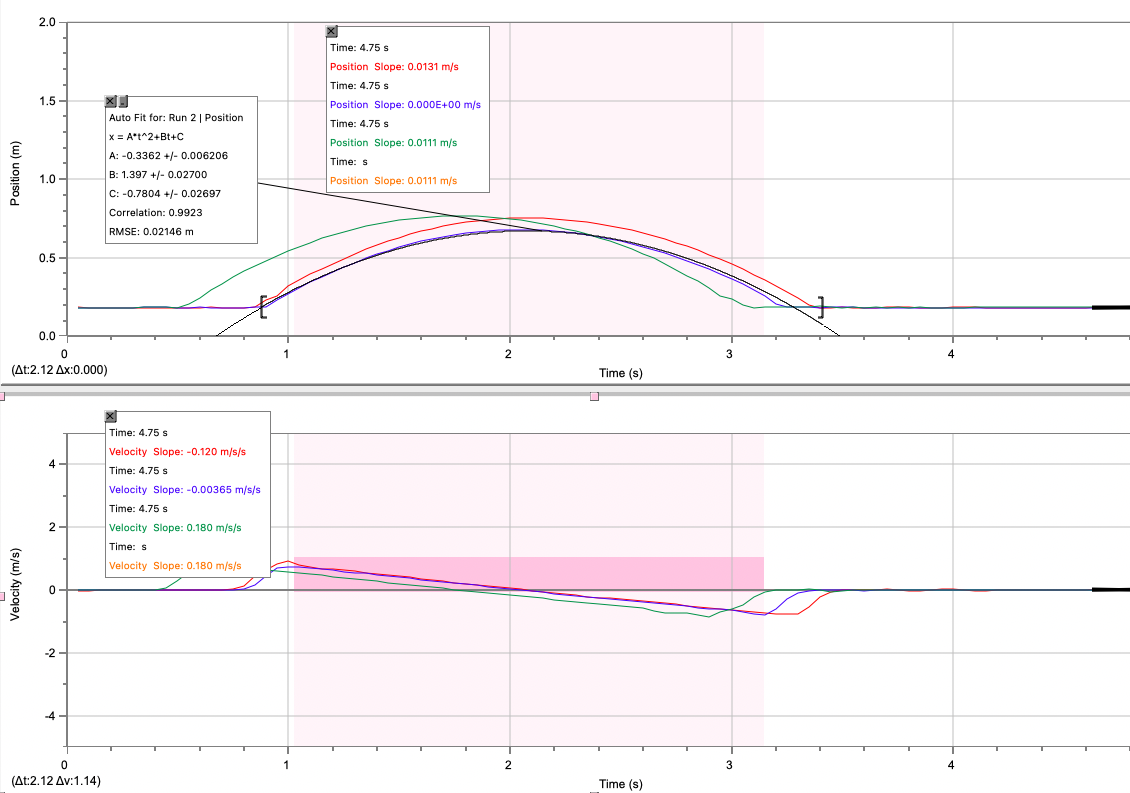The height and width of the screenshot is (793, 1130).
Task: Close the Auto Fit results box
Action: 111,100
